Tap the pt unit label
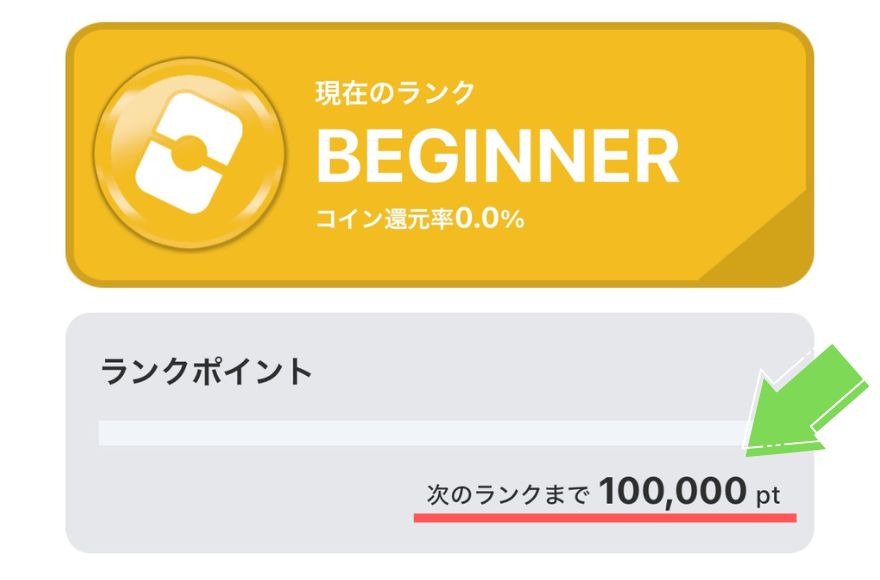 (768, 495)
